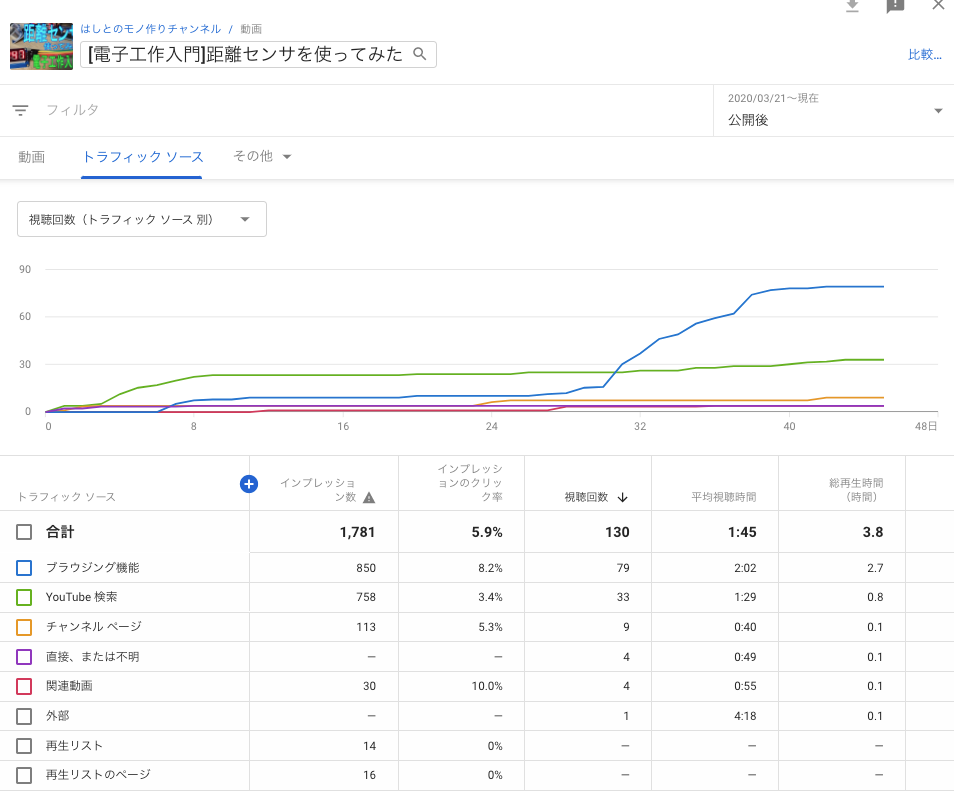Click the impressions warning triangle icon
Viewport: 954px width, 805px height.
pos(369,497)
